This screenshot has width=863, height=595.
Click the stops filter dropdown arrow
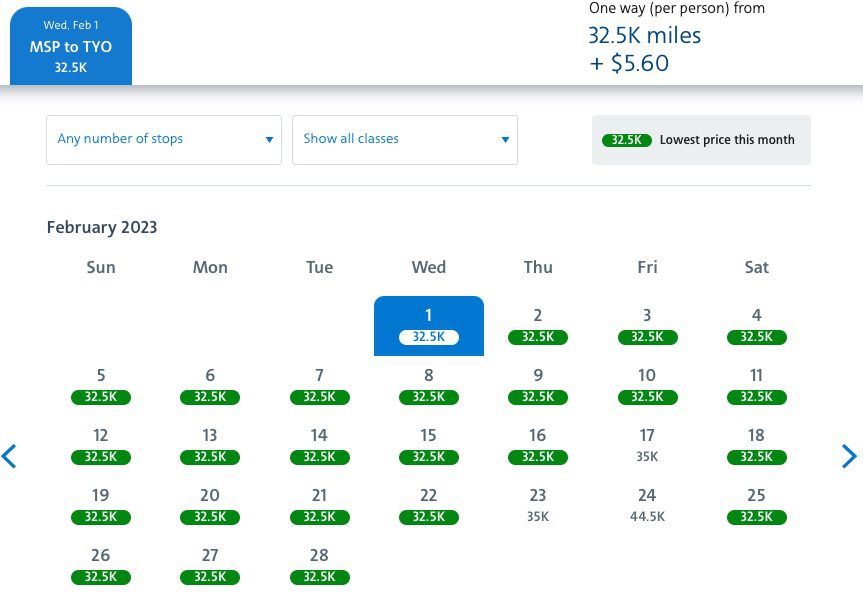(269, 139)
